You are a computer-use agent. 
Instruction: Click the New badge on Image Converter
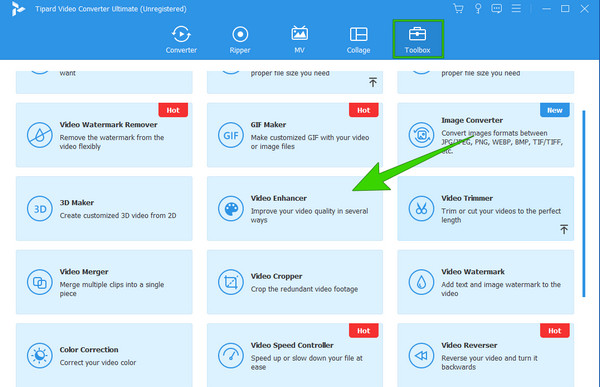pos(554,110)
